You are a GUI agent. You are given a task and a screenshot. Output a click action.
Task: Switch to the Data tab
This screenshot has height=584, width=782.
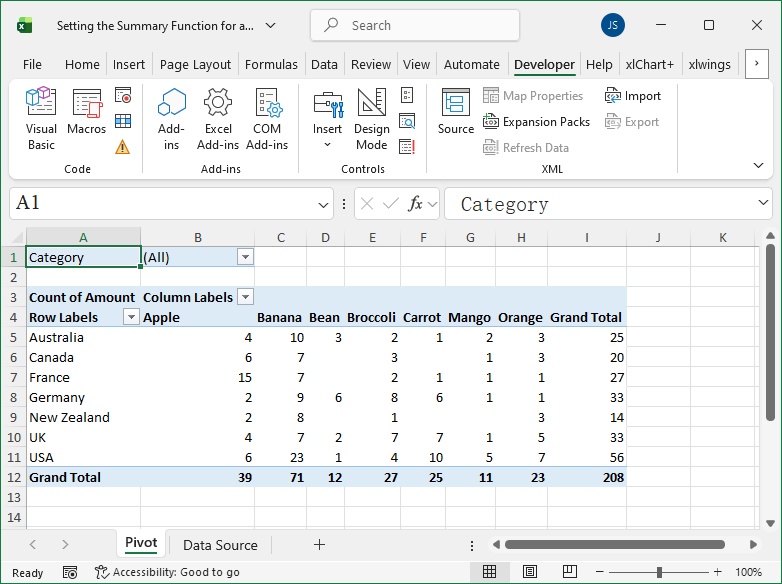(x=324, y=64)
